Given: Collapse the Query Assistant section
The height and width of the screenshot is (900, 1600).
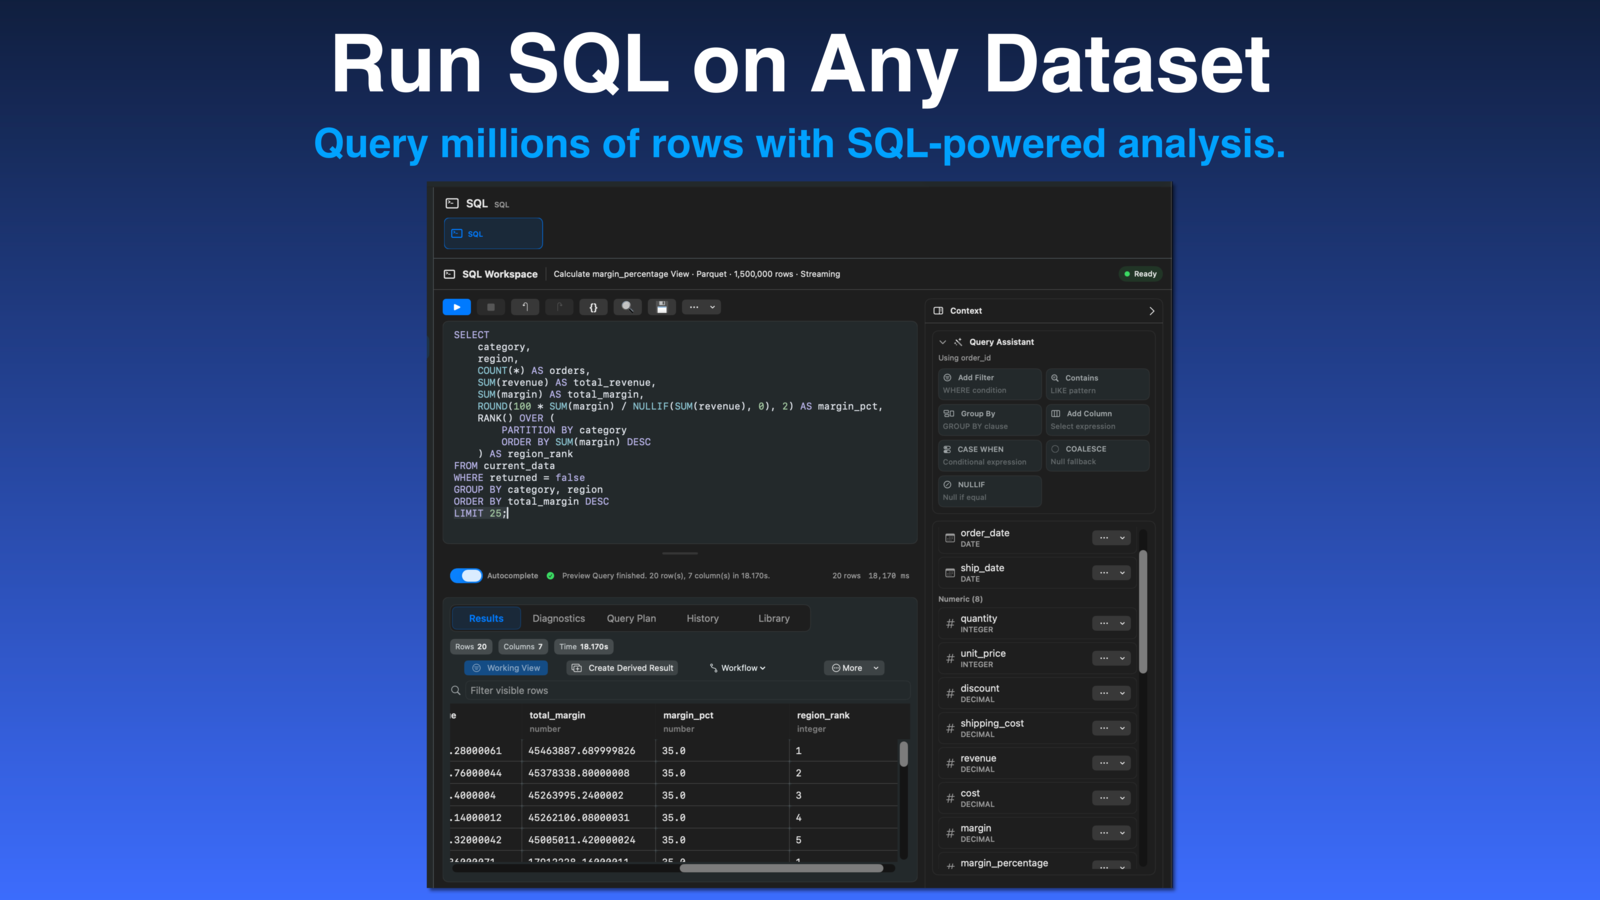Looking at the screenshot, I should 942,342.
